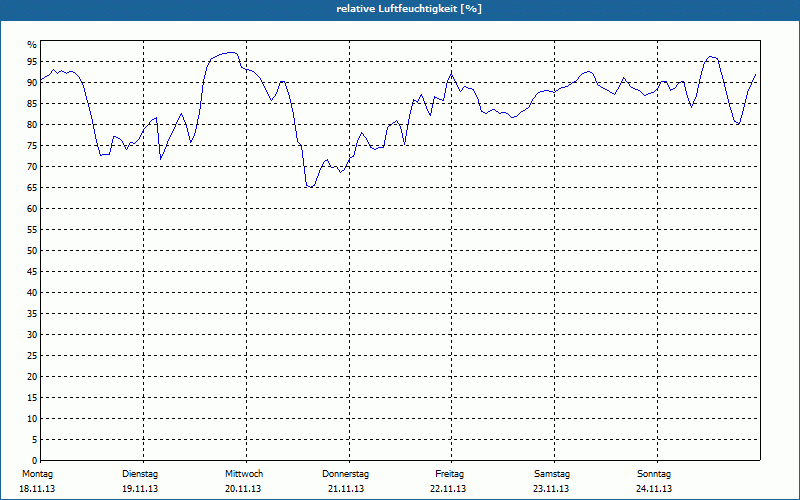Click the date '22.11.13'
Image resolution: width=800 pixels, height=500 pixels.
point(448,489)
